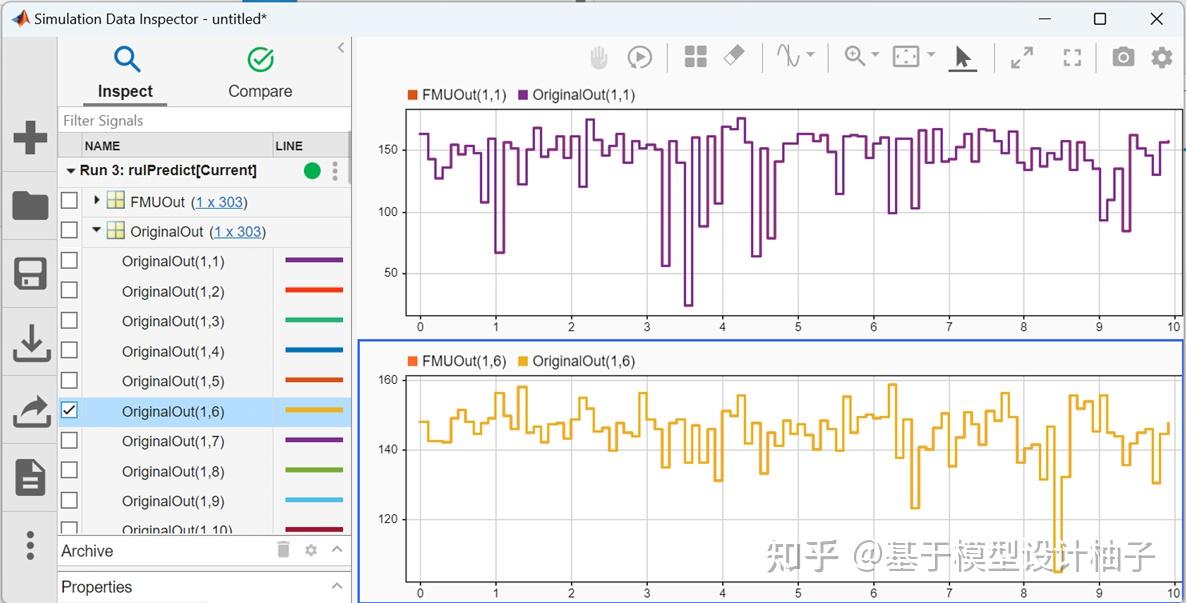Image resolution: width=1186 pixels, height=603 pixels.
Task: Collapse the OriginalOut signal group
Action: [x=97, y=230]
